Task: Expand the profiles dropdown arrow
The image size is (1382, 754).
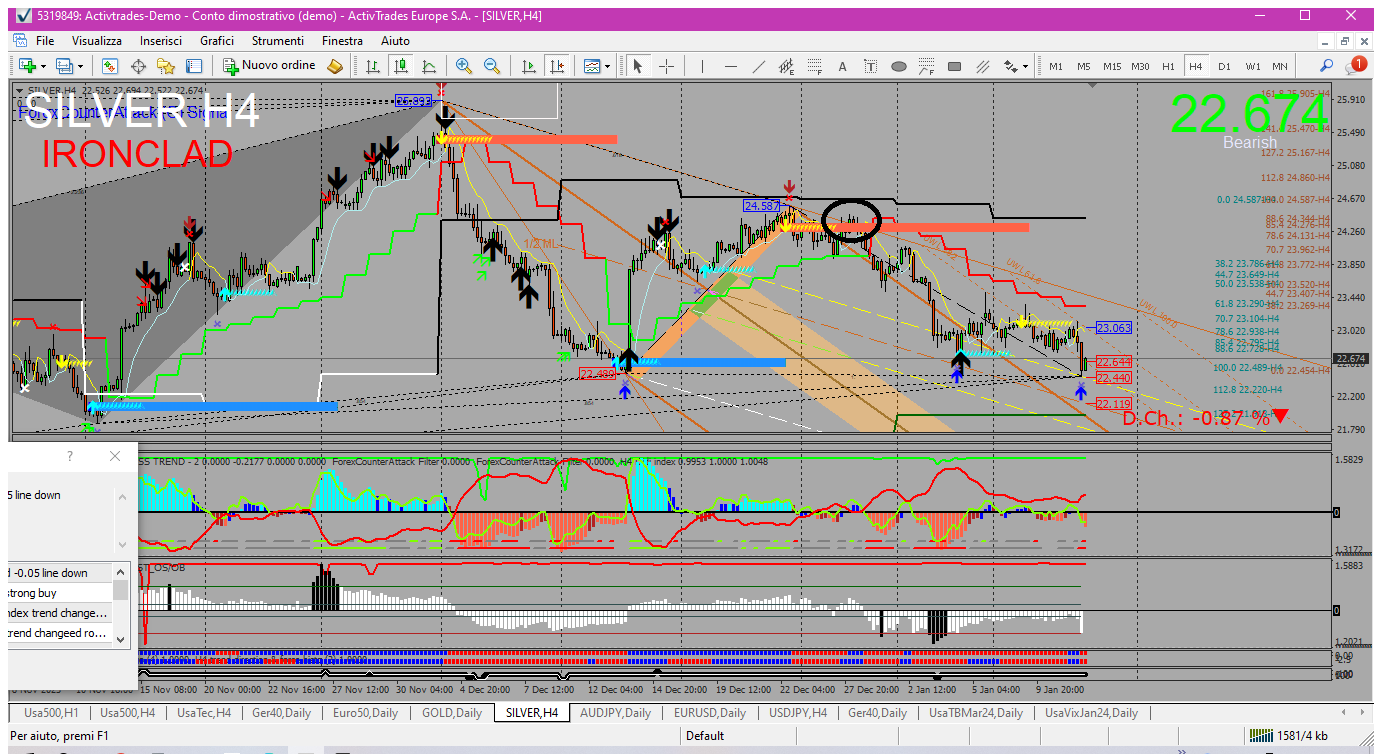Action: (x=82, y=66)
